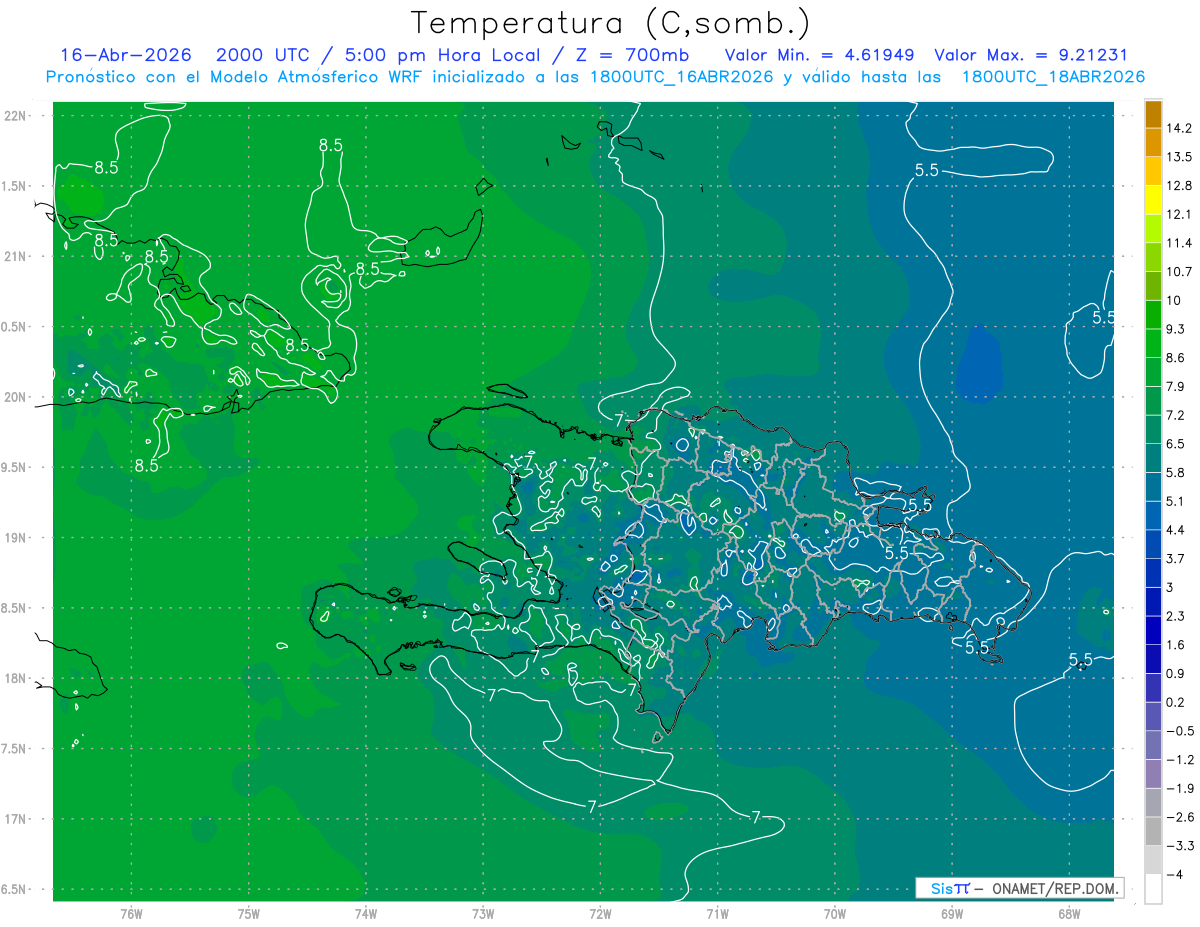Click the white -4 legend swatch

coord(1153,889)
